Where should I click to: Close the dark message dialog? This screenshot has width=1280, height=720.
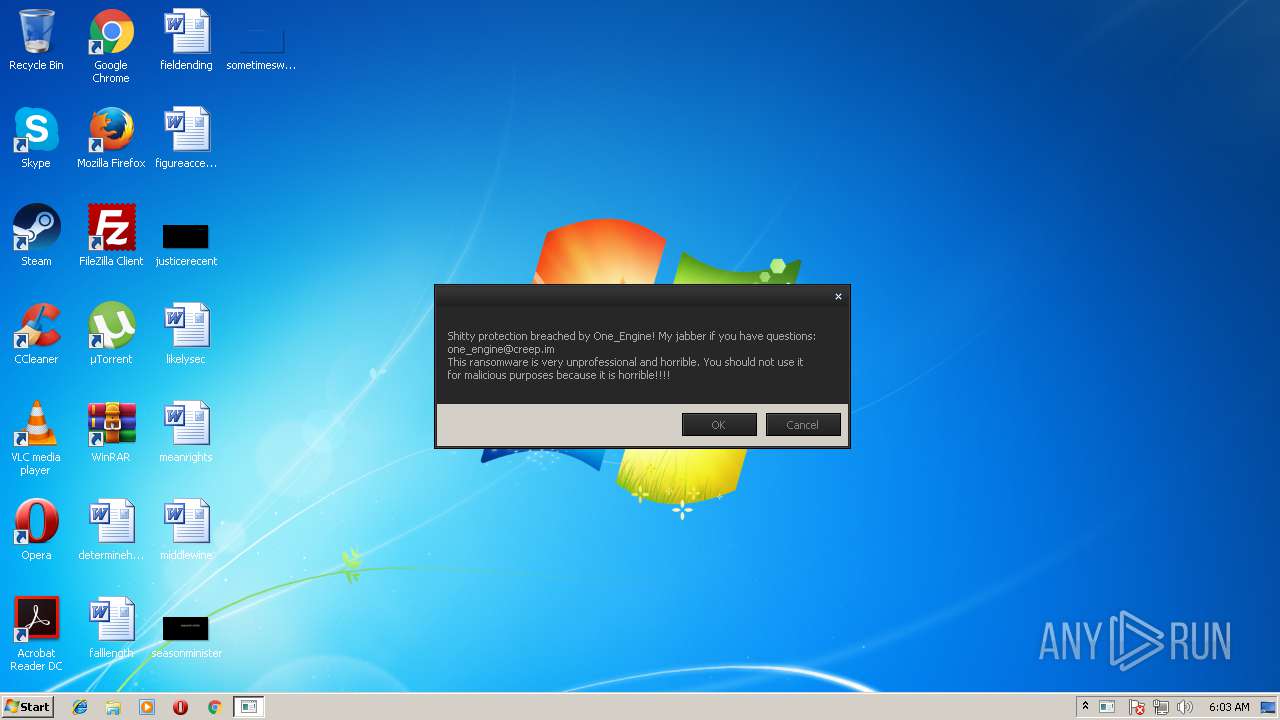click(x=838, y=296)
